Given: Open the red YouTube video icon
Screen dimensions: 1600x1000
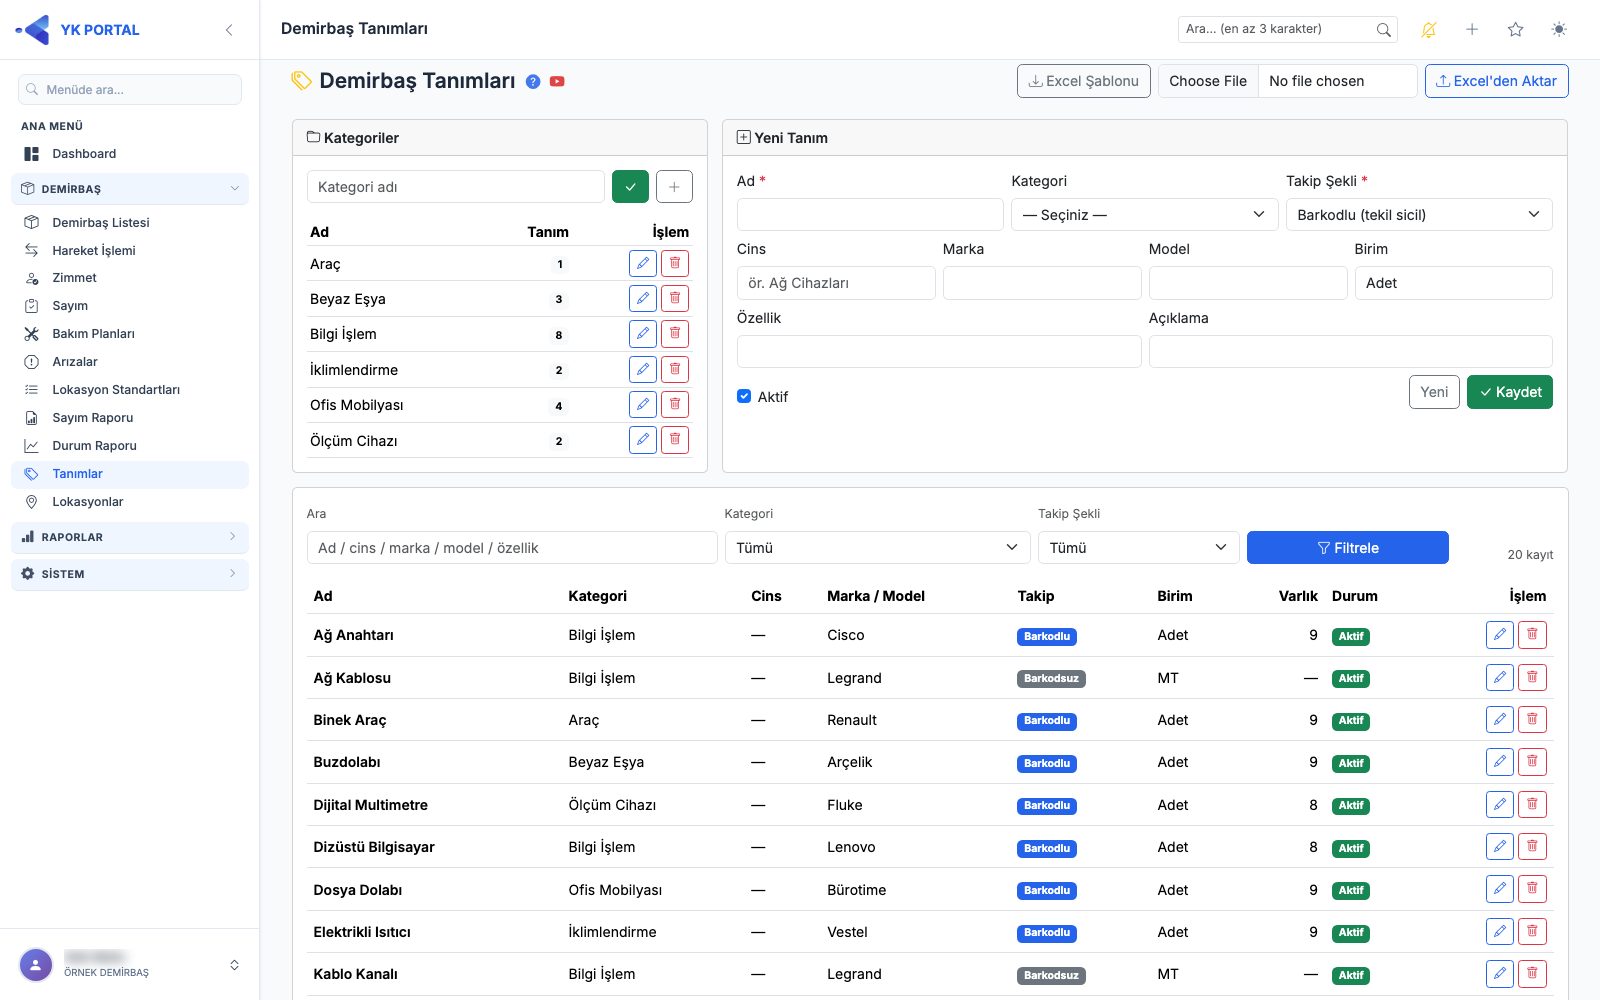Looking at the screenshot, I should pos(557,82).
